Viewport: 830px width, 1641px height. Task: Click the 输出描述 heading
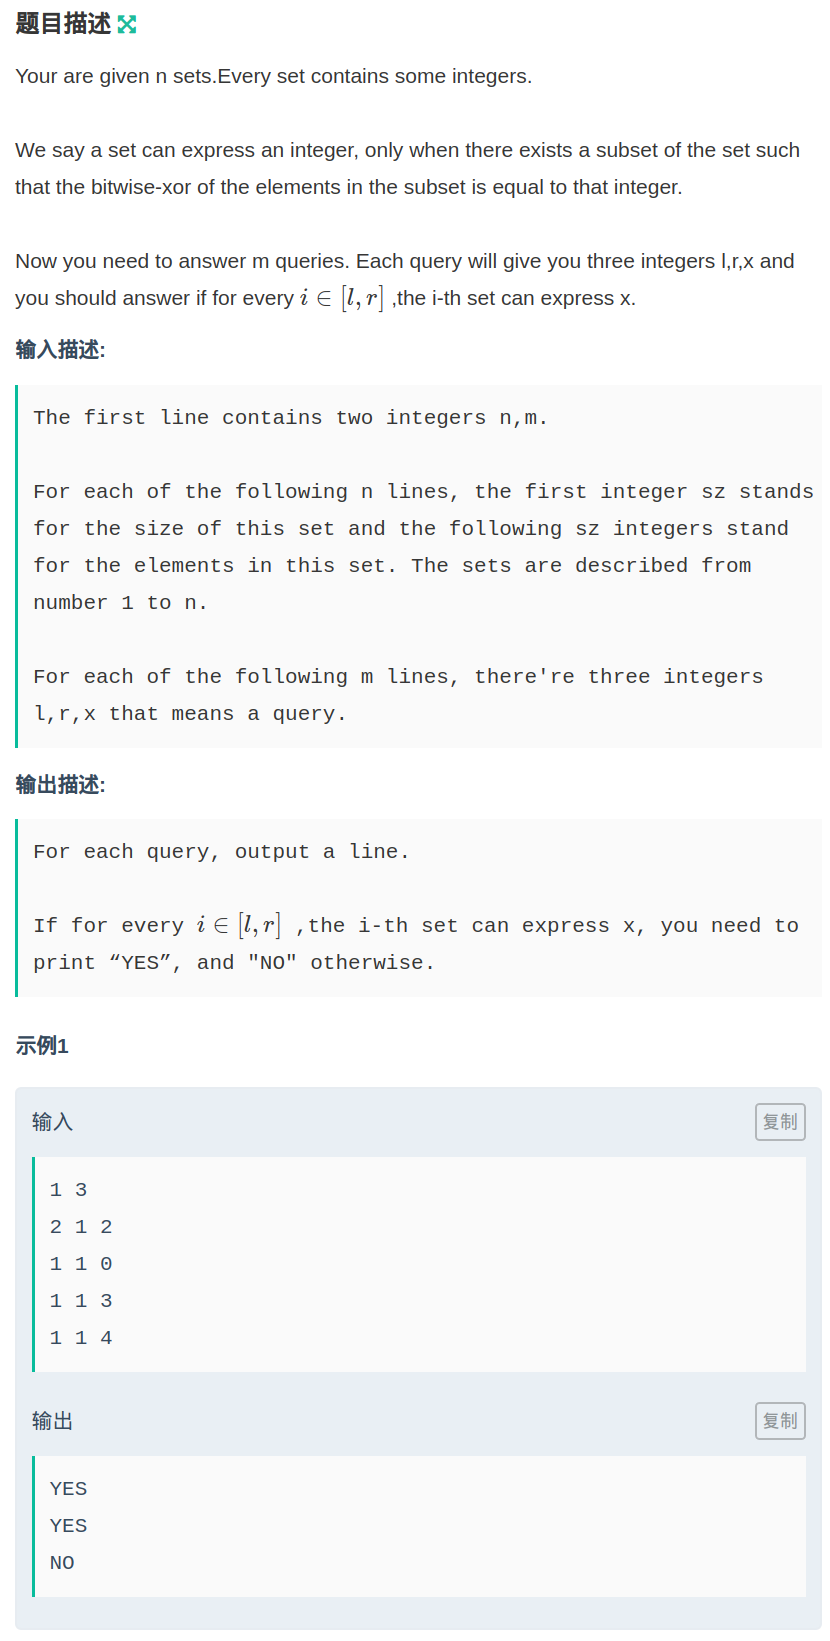[60, 785]
